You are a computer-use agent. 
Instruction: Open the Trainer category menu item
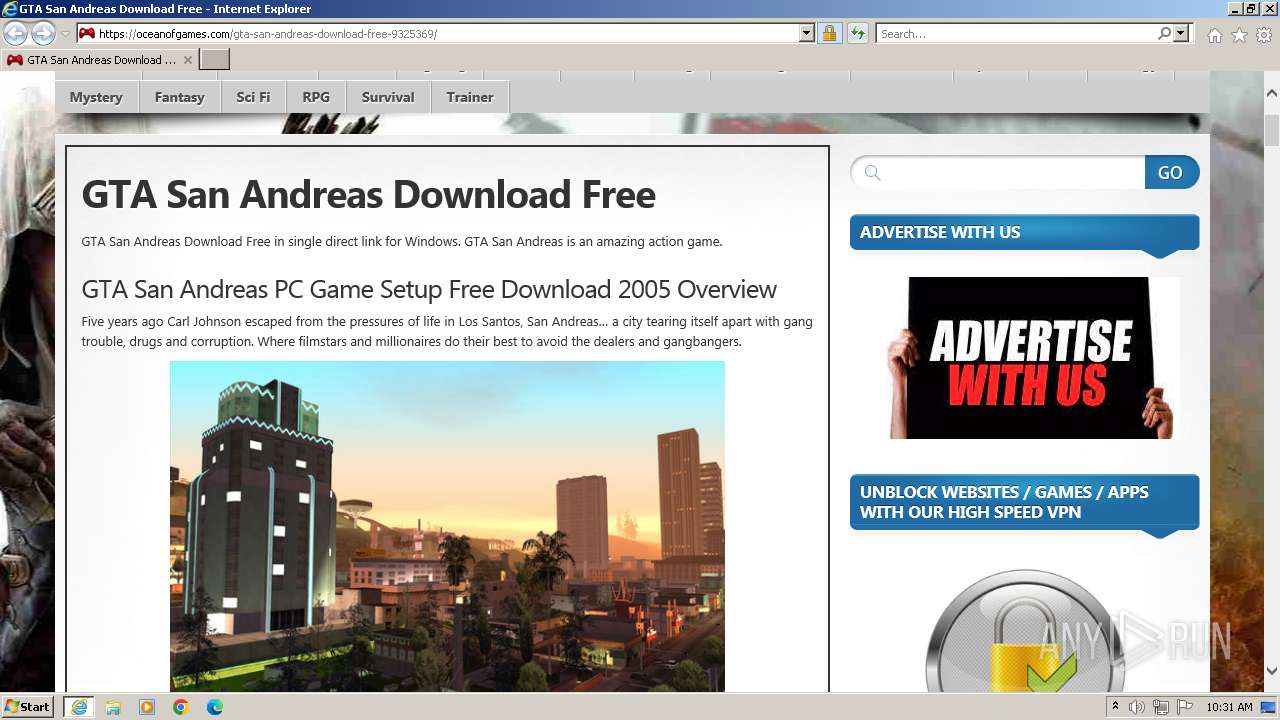point(470,97)
